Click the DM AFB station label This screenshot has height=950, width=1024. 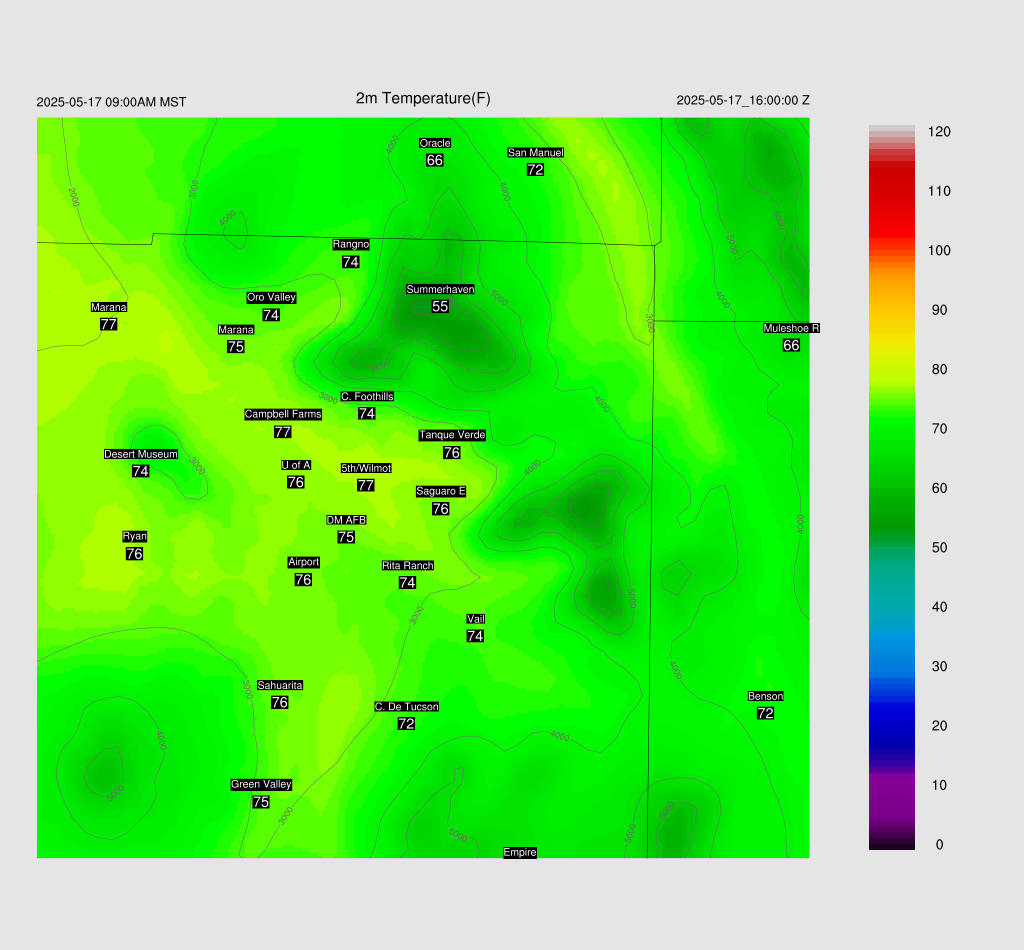pos(346,520)
